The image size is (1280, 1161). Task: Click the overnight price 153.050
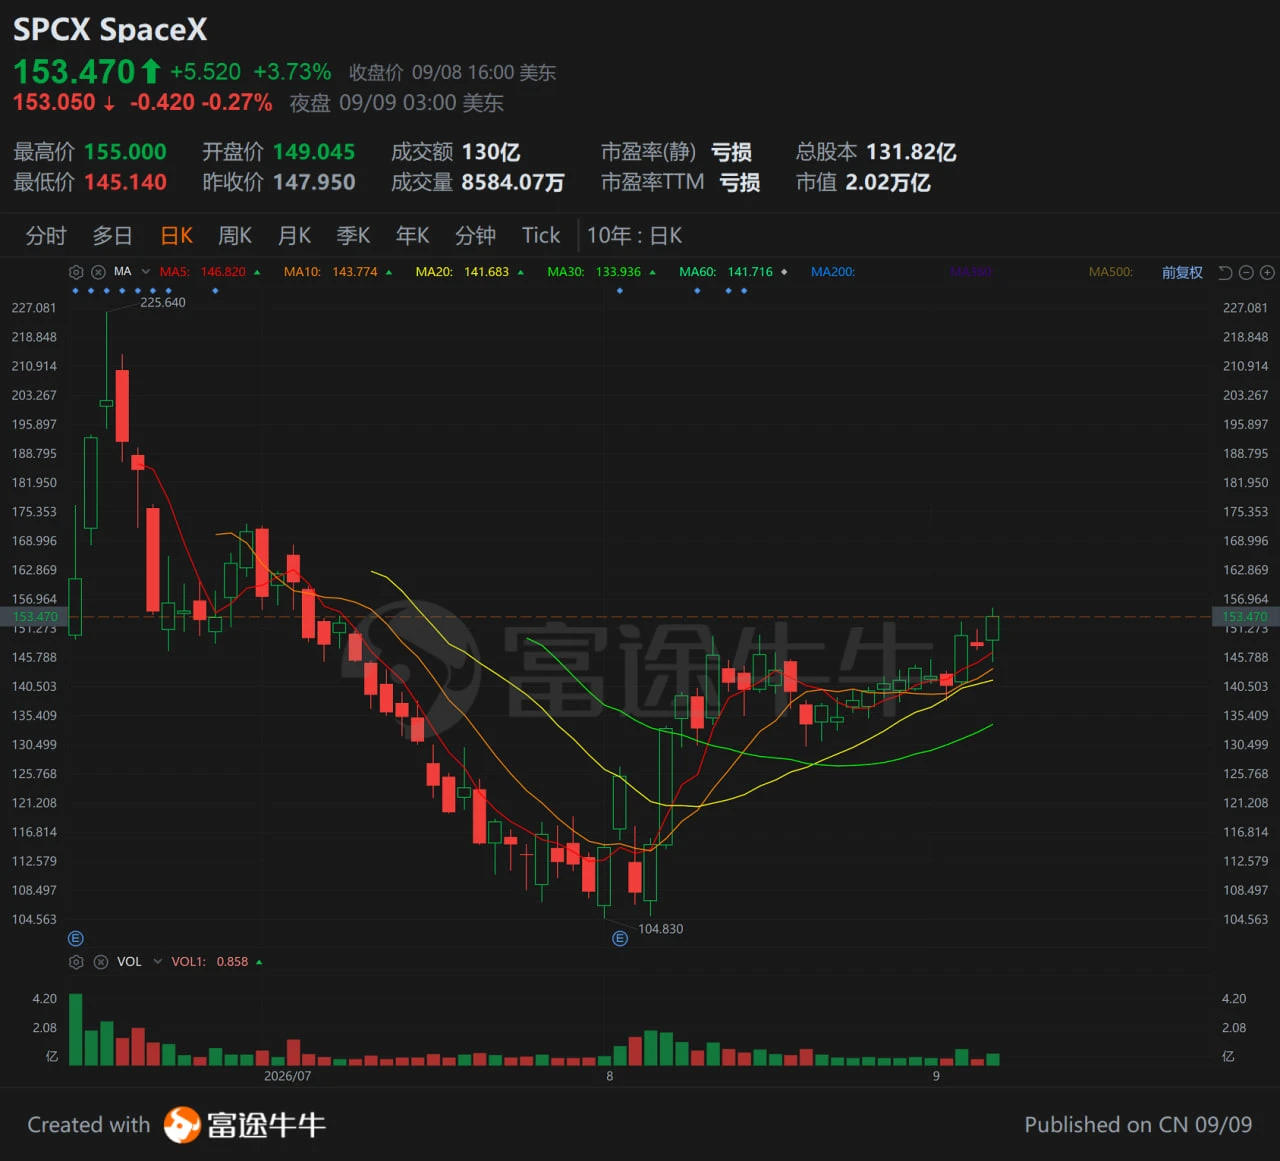click(54, 102)
